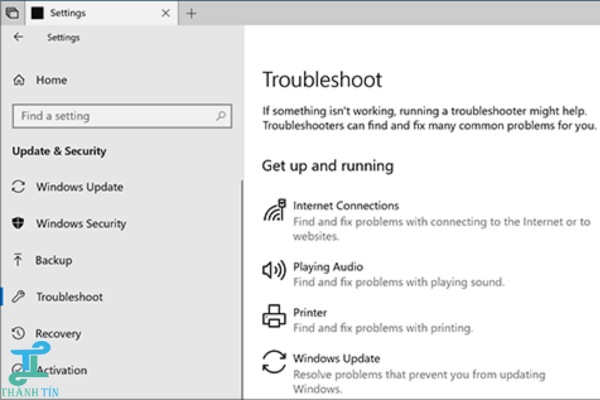Click the Internet Connections wifi icon
This screenshot has width=600, height=400.
(x=275, y=210)
